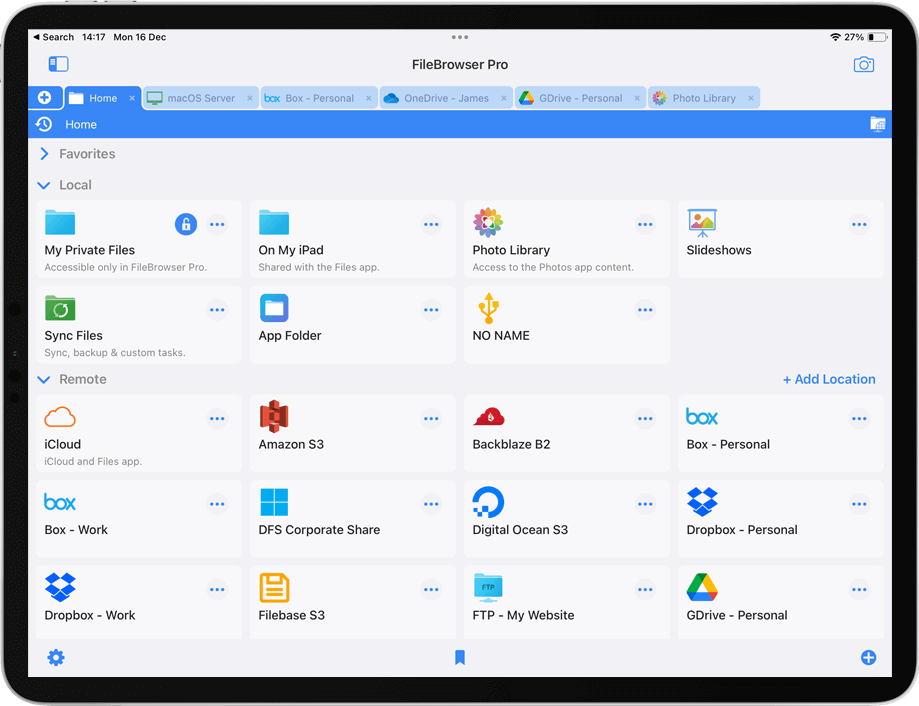Click the bookmark icon in bottom bar
919x706 pixels.
(460, 657)
